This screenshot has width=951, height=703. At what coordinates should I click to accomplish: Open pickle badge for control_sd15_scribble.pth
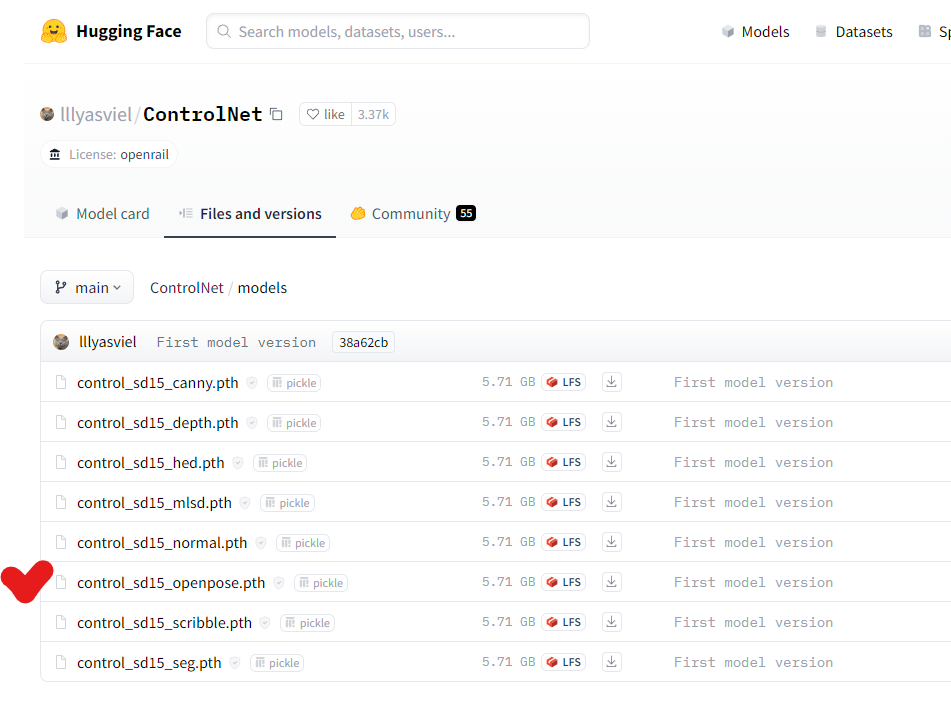point(307,624)
